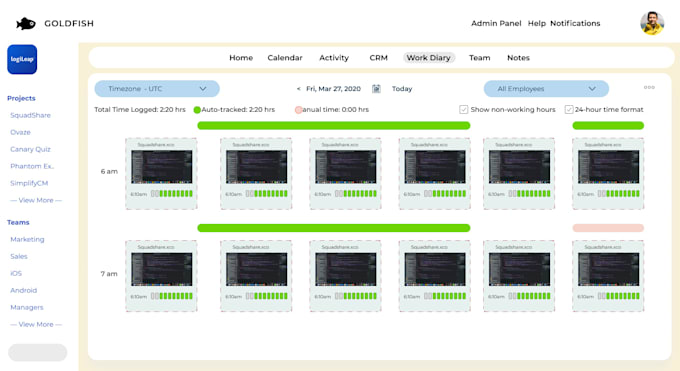Switch to the Activity tab
The width and height of the screenshot is (680, 371).
(x=334, y=58)
